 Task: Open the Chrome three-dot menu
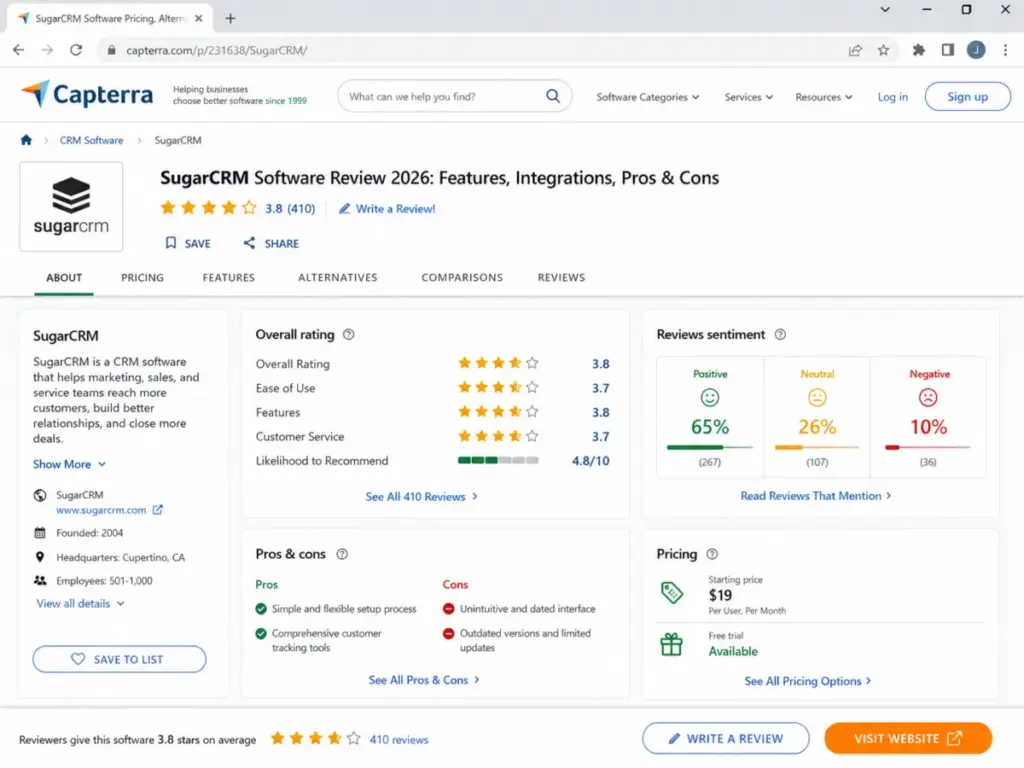tap(1006, 50)
